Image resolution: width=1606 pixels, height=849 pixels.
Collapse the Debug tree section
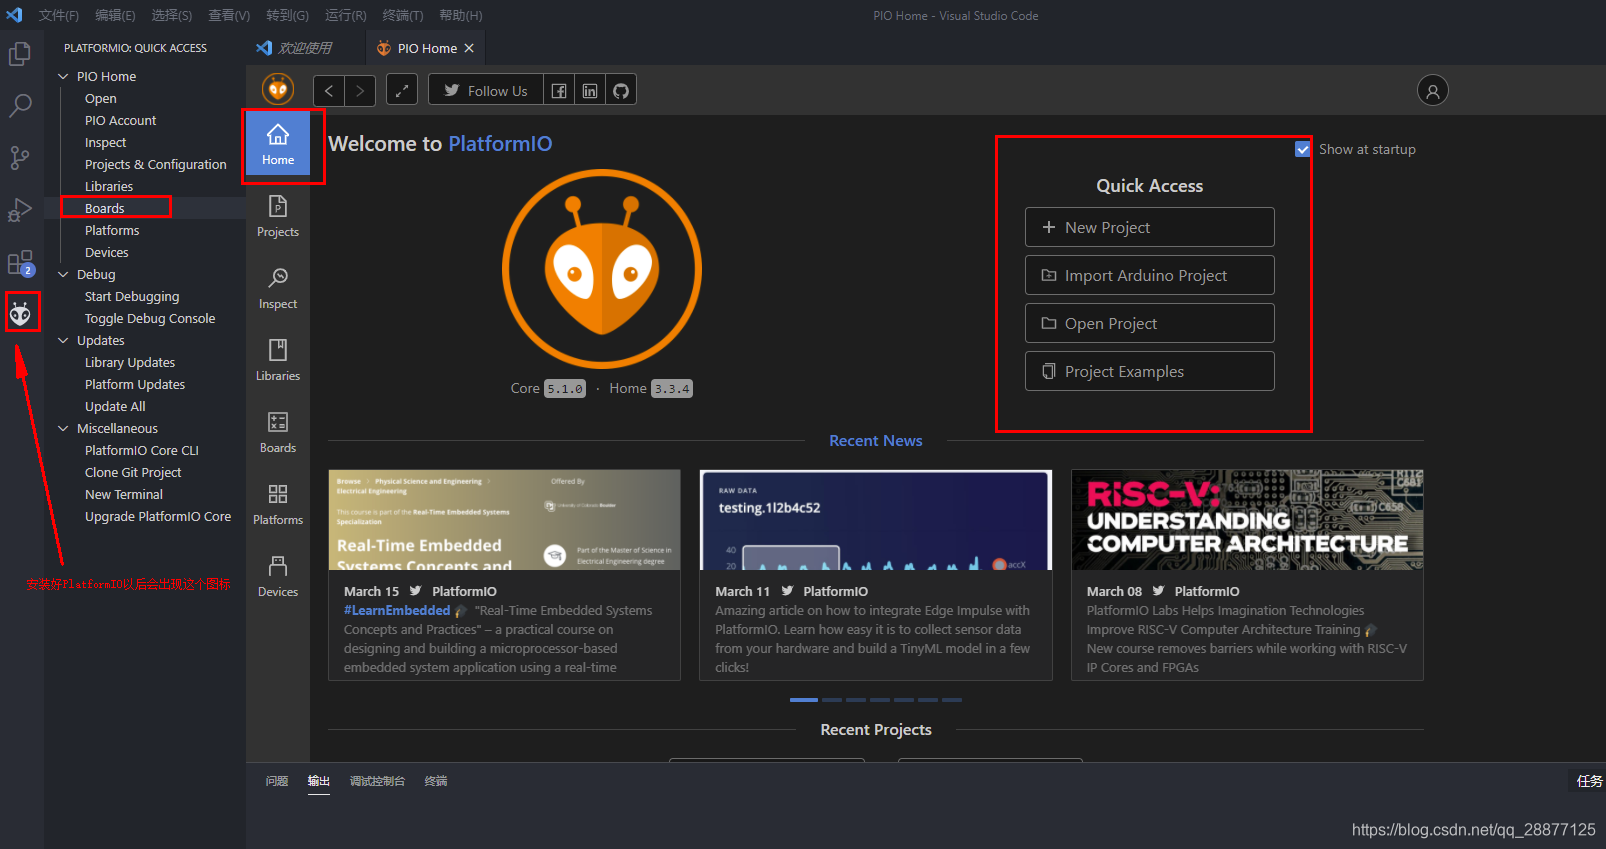tap(64, 274)
